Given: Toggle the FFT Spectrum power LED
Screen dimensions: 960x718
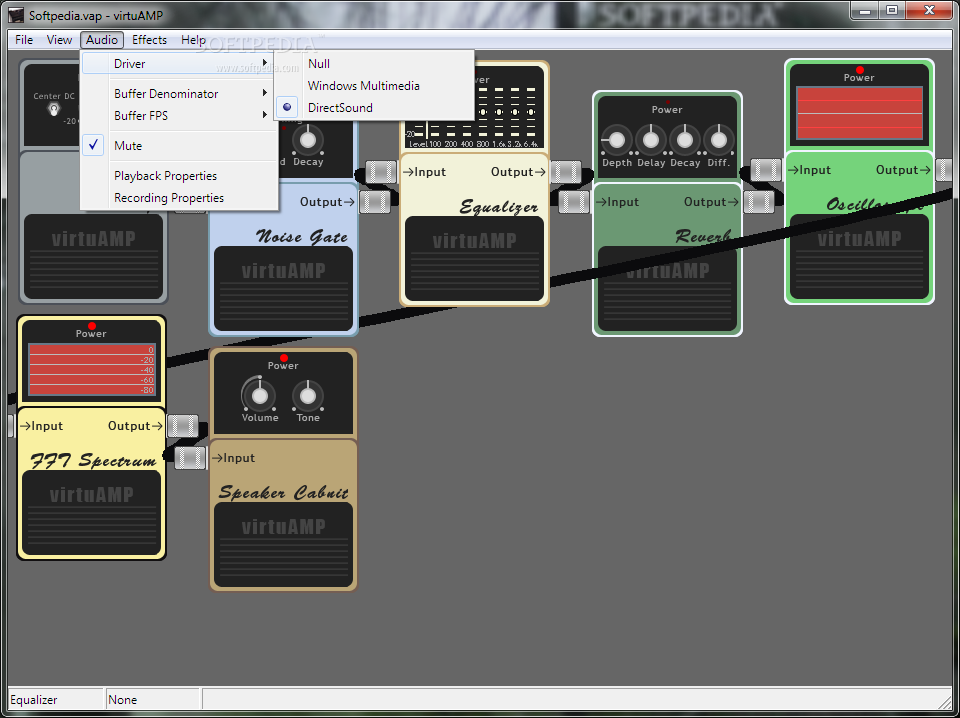Looking at the screenshot, I should pyautogui.click(x=92, y=326).
